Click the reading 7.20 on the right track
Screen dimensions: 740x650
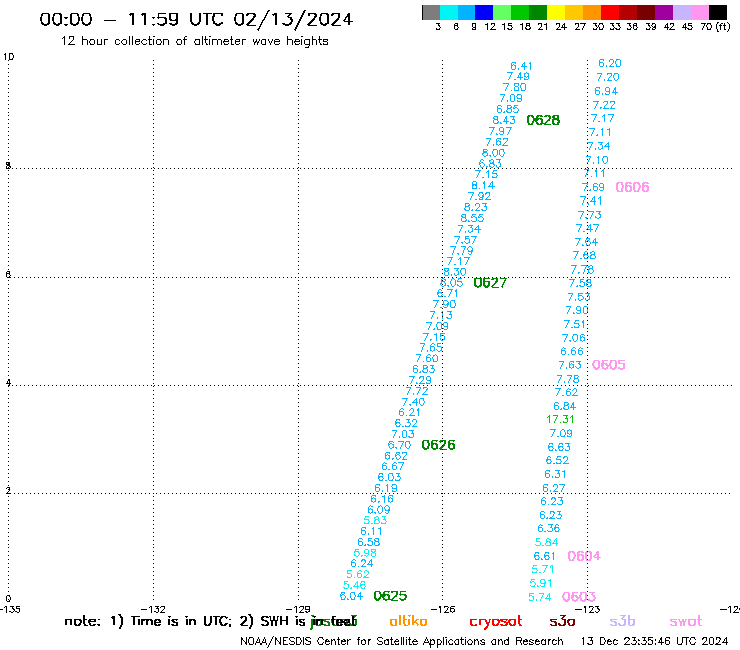point(608,77)
